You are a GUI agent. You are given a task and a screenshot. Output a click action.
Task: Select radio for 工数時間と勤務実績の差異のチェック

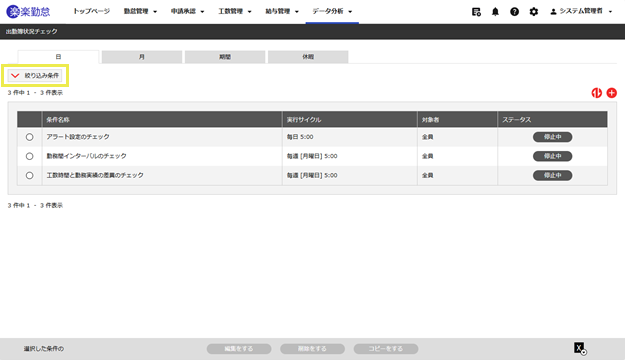point(29,175)
